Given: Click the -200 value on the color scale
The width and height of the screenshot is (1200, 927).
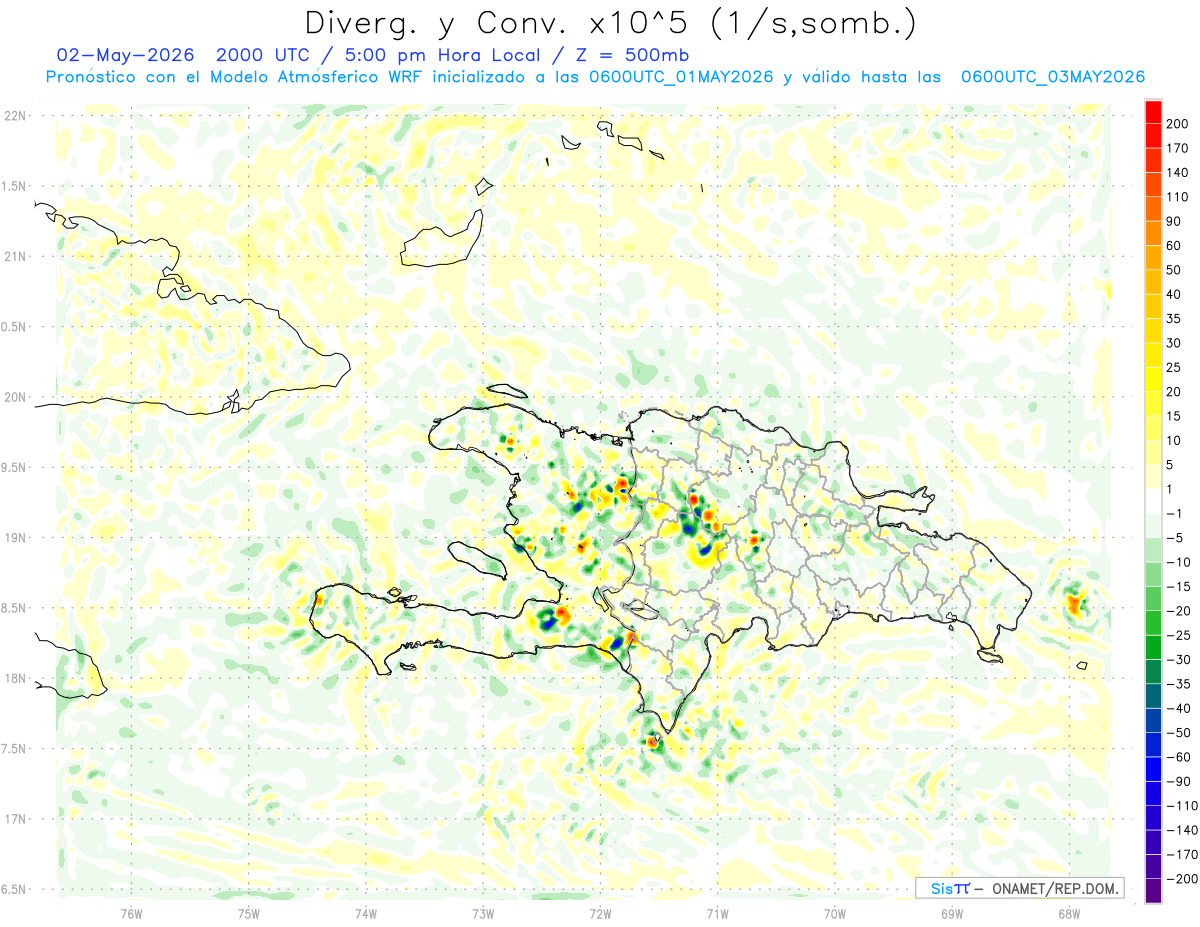Looking at the screenshot, I should (1177, 879).
